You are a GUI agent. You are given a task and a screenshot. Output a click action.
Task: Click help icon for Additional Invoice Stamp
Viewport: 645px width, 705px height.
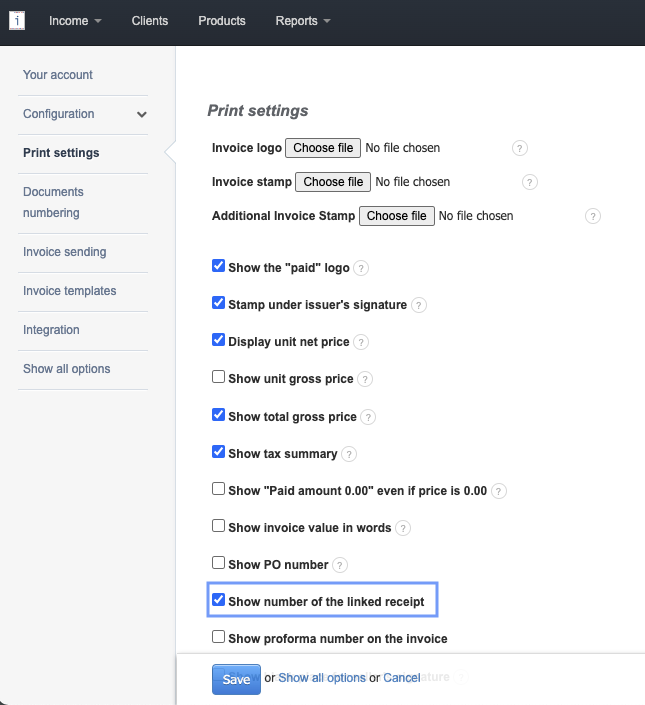pos(593,216)
